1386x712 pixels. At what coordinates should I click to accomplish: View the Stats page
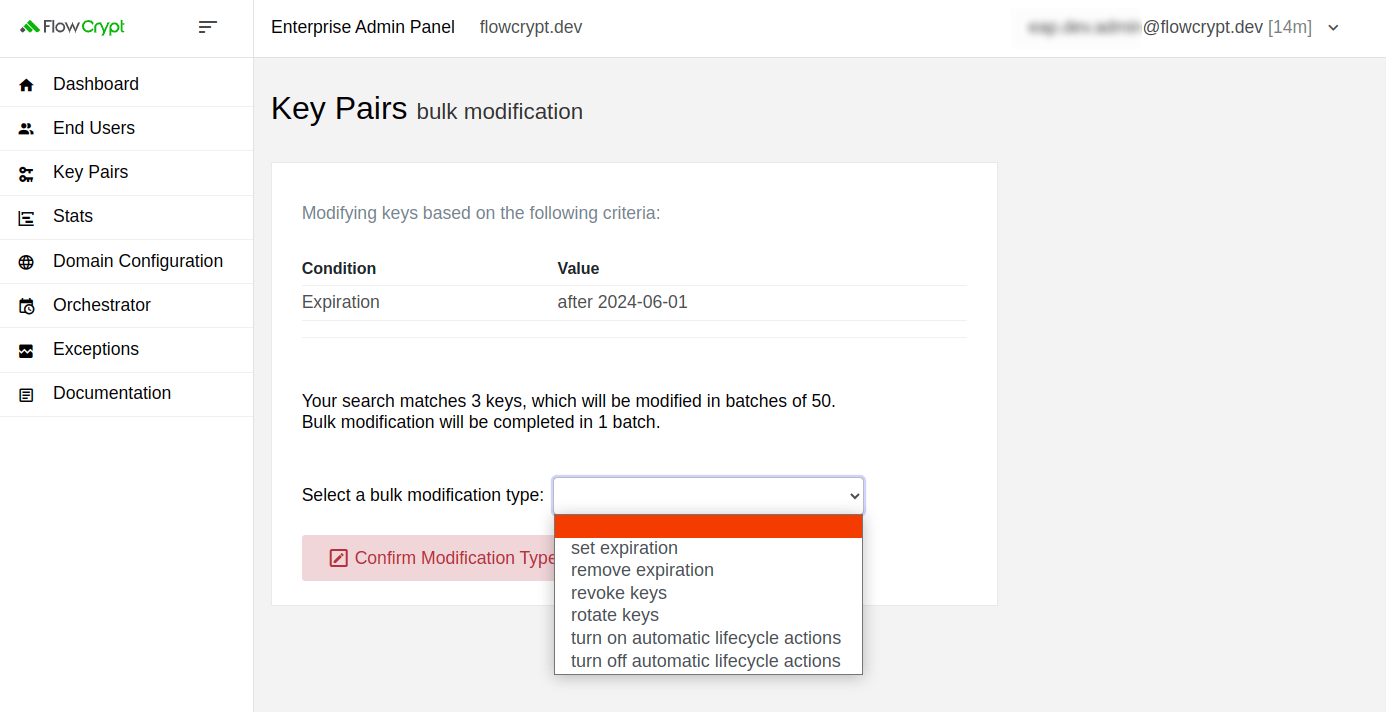[126, 216]
